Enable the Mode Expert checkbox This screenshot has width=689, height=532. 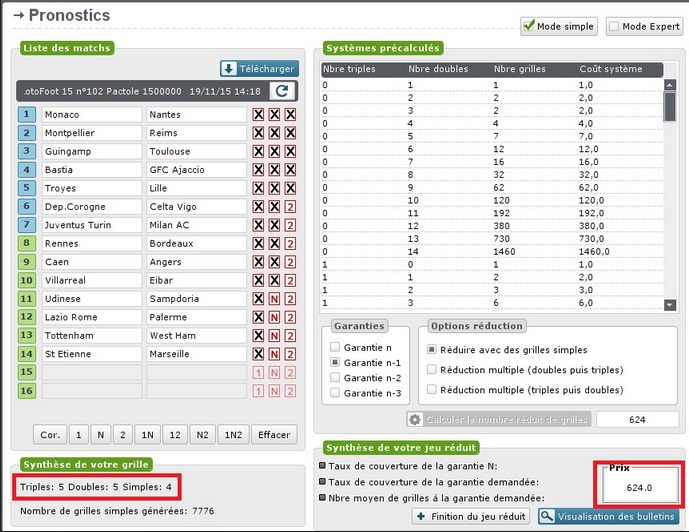point(614,27)
